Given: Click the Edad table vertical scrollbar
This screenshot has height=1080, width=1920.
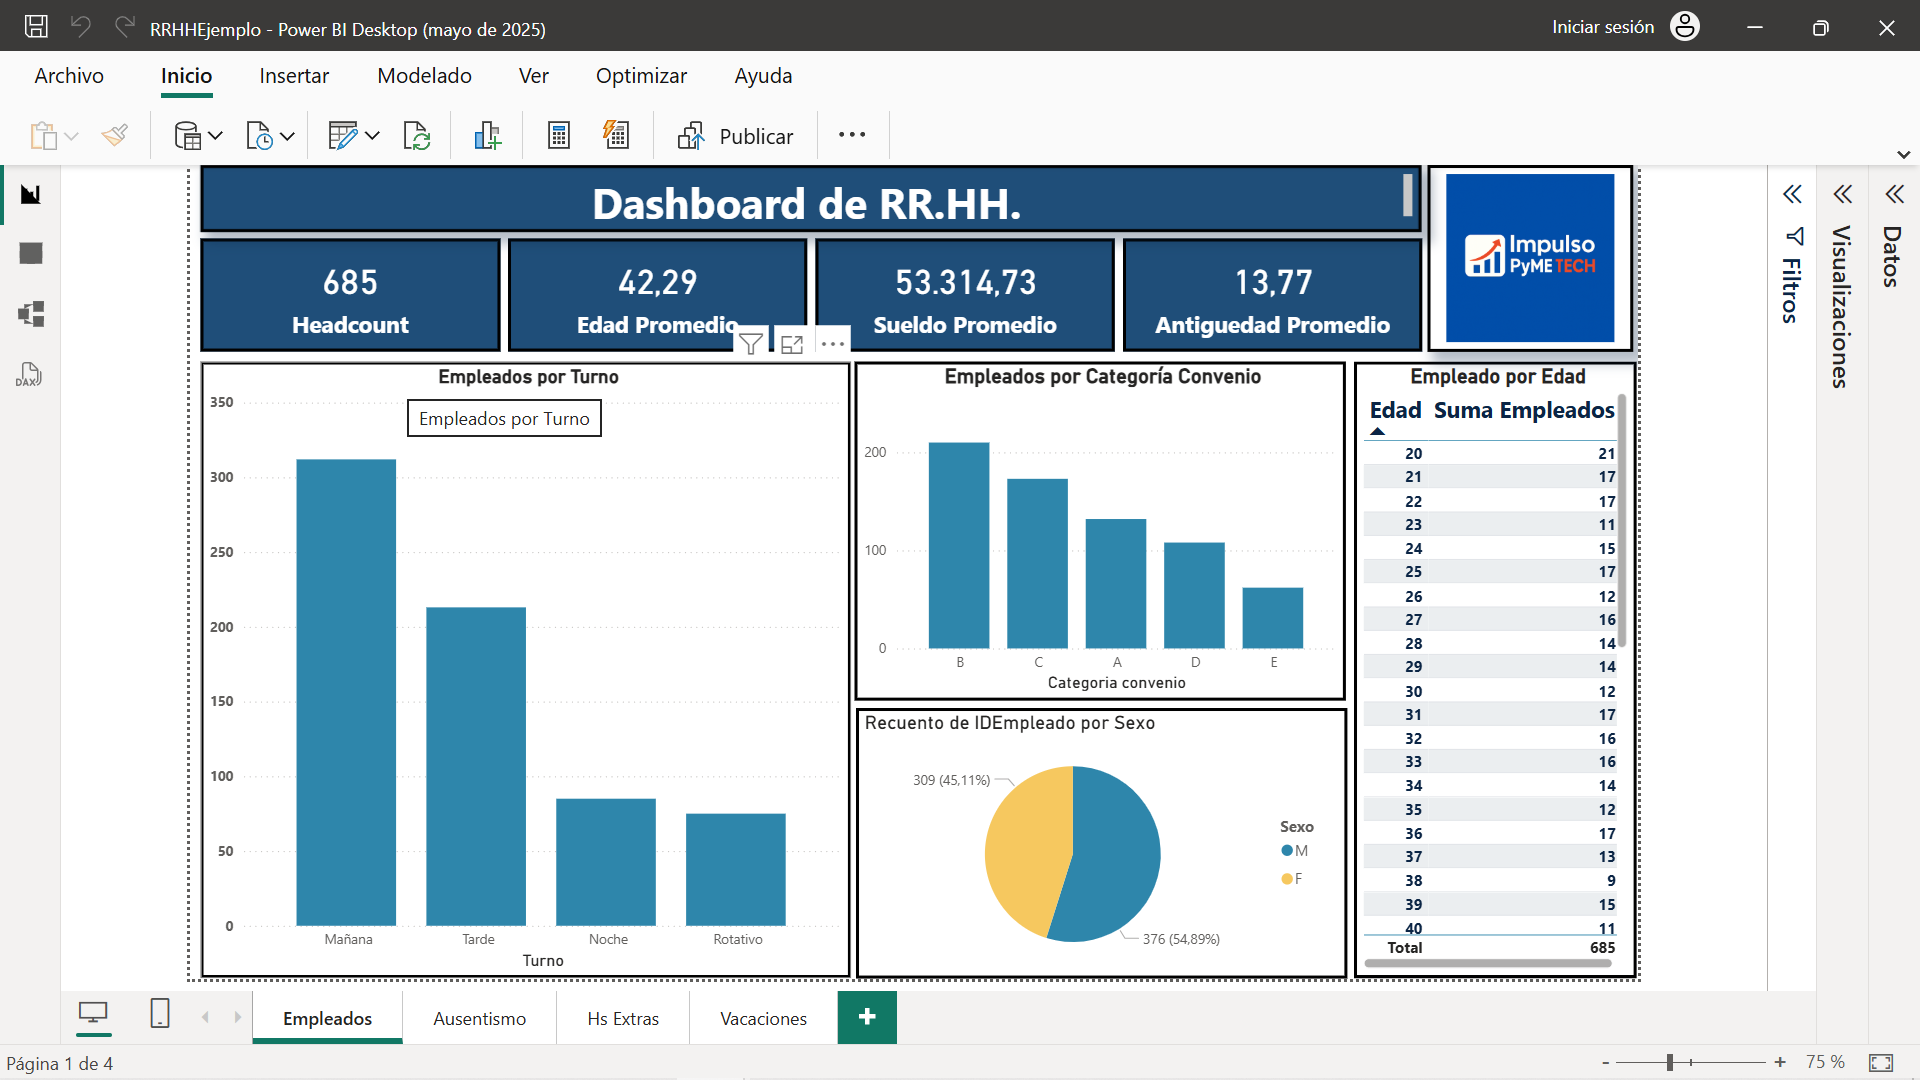Looking at the screenshot, I should 1621,520.
